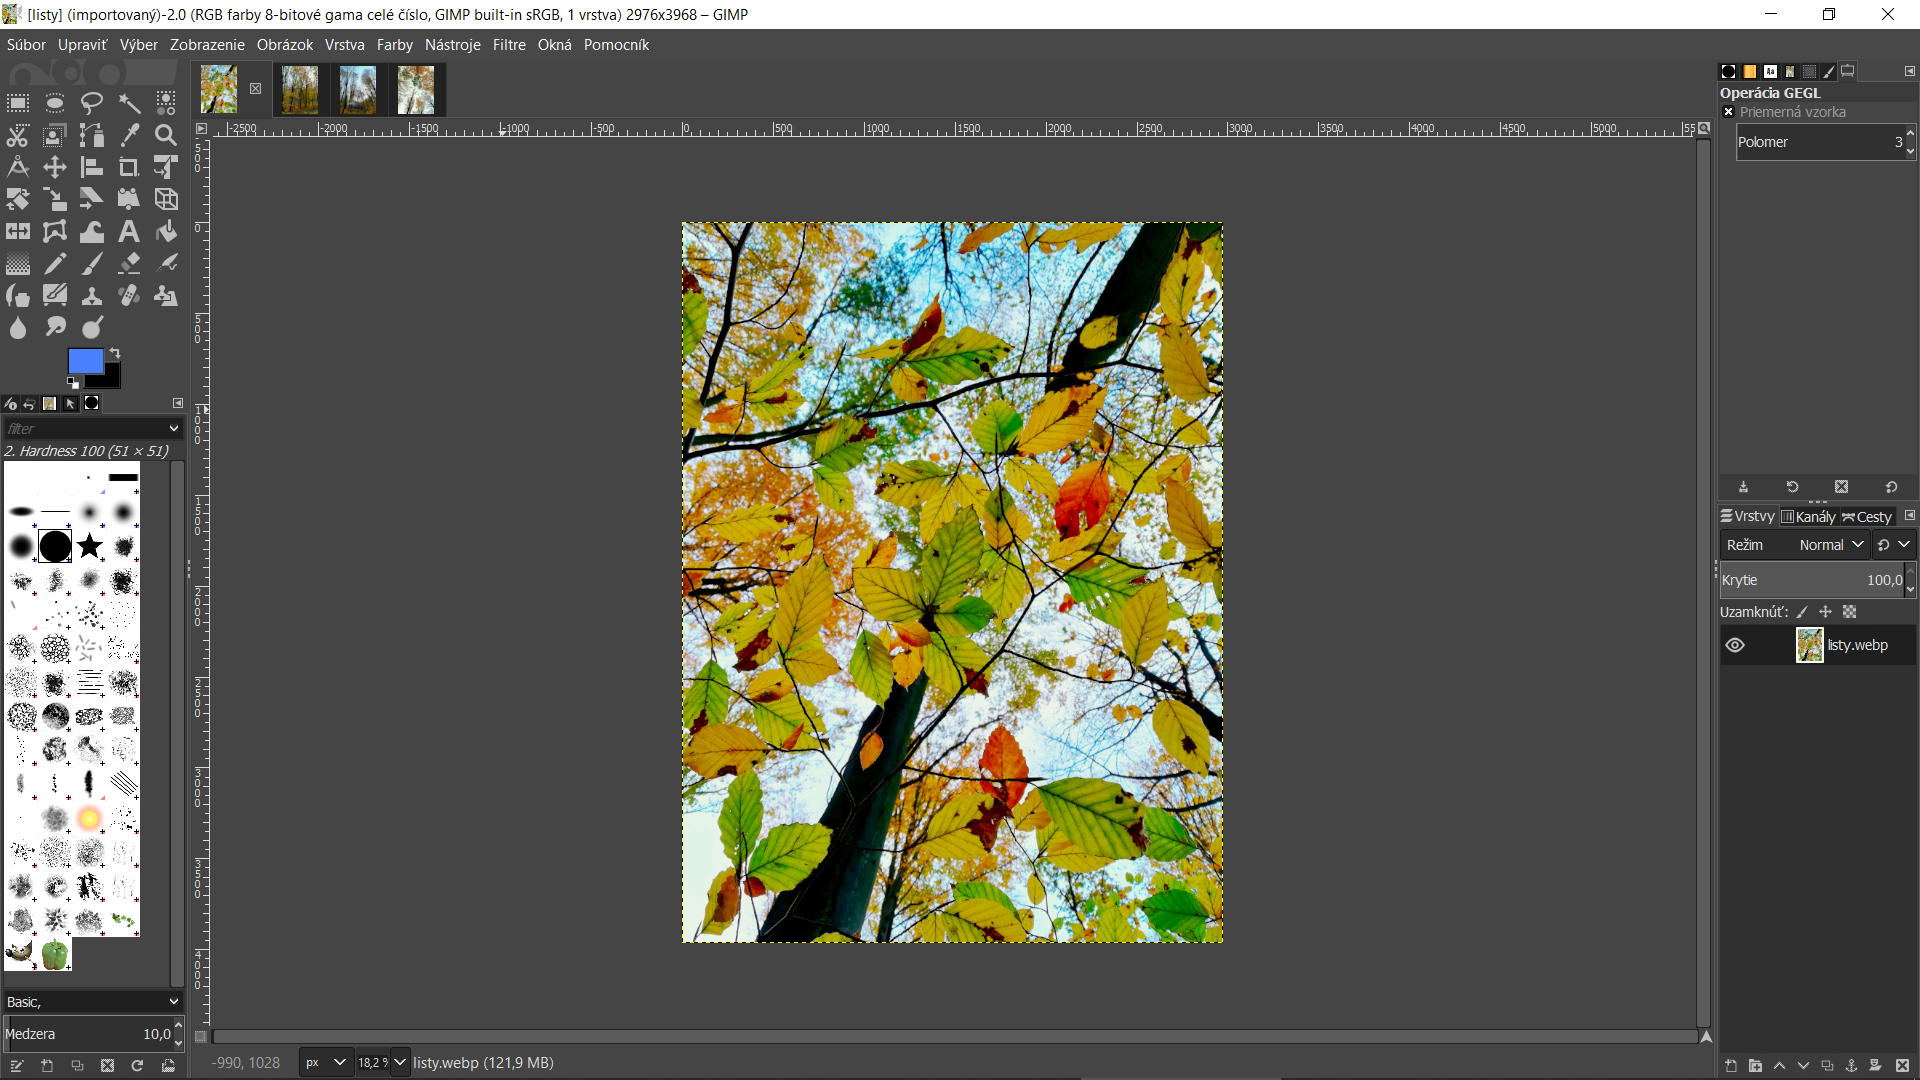This screenshot has width=1920, height=1080.
Task: Select the Cage Transform tool
Action: tap(55, 231)
